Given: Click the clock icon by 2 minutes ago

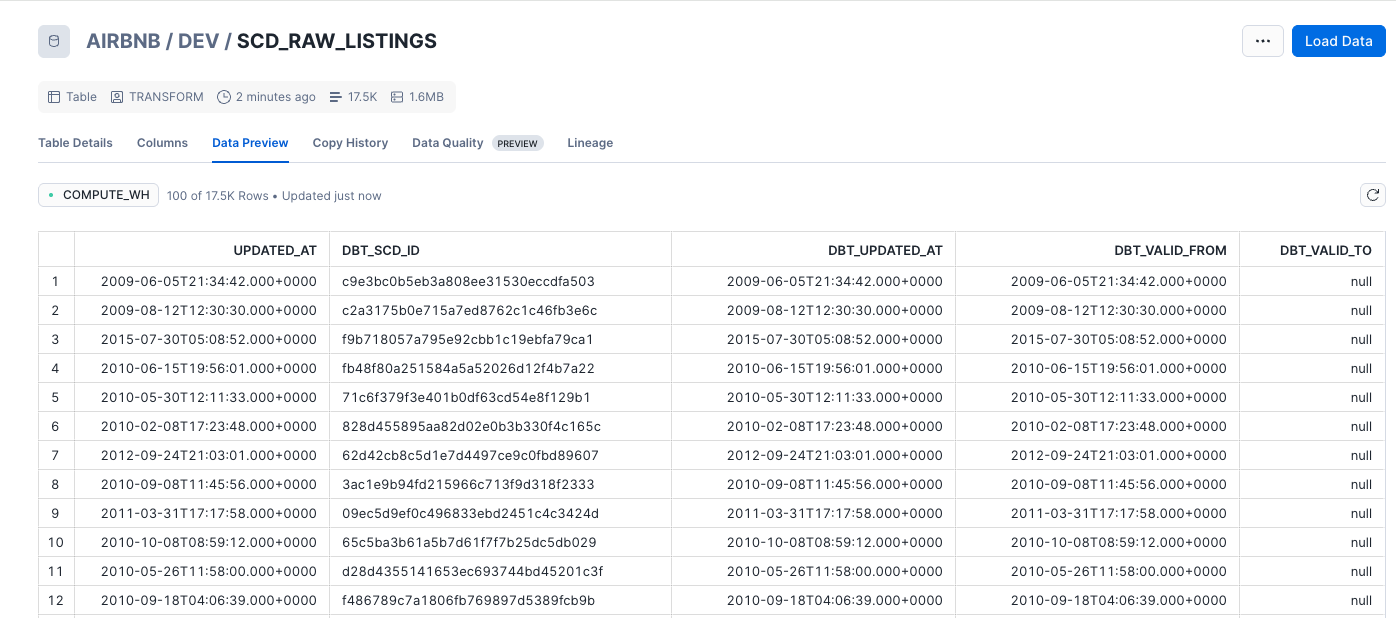Looking at the screenshot, I should 224,97.
